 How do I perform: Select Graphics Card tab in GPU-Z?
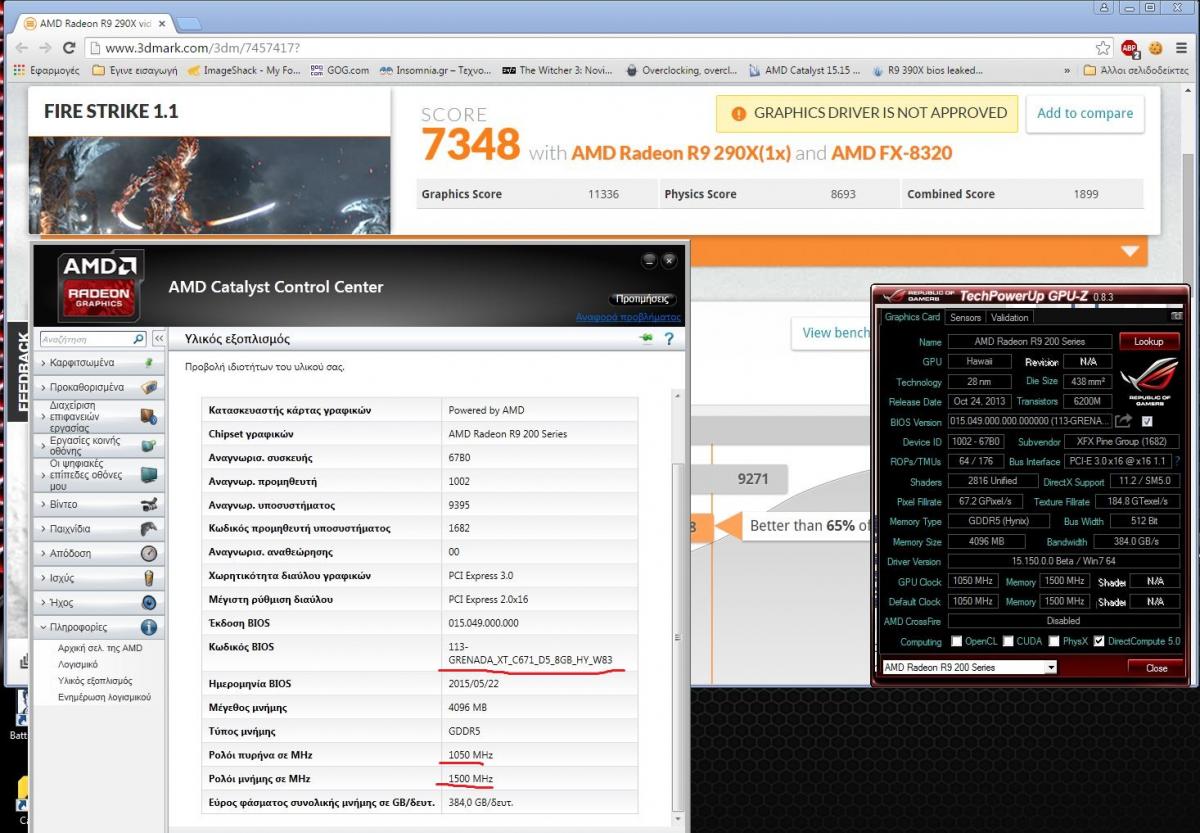(912, 317)
